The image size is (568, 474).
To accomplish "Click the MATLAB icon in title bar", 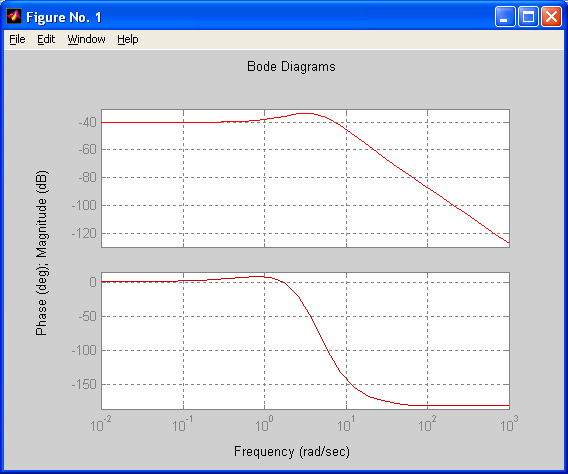I will click(x=14, y=16).
